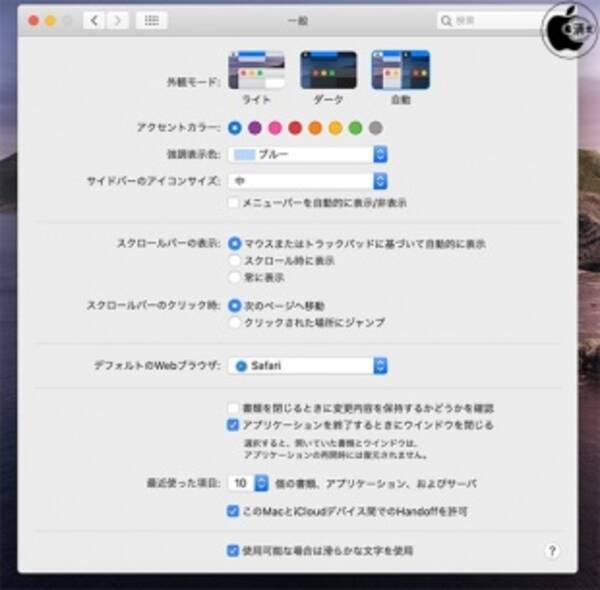Minimize the window with yellow button
600x590 pixels.
tap(51, 20)
